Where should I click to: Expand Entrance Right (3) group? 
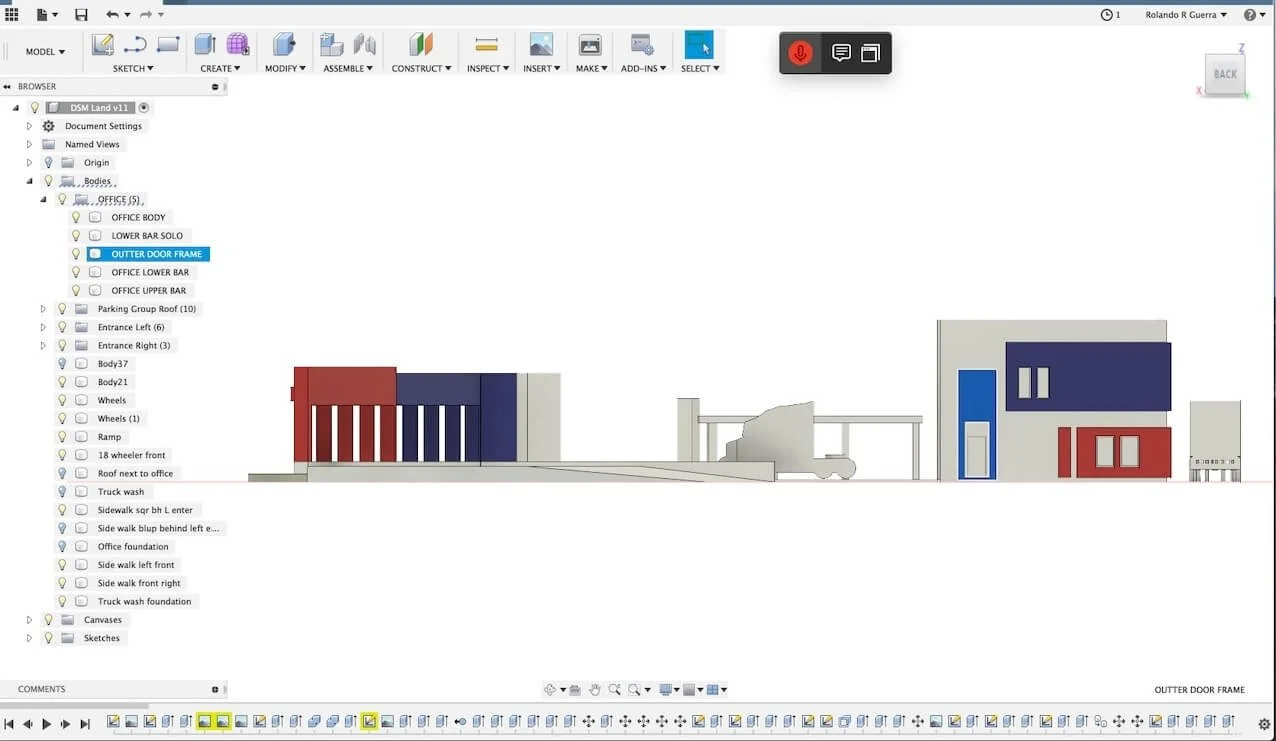[43, 345]
